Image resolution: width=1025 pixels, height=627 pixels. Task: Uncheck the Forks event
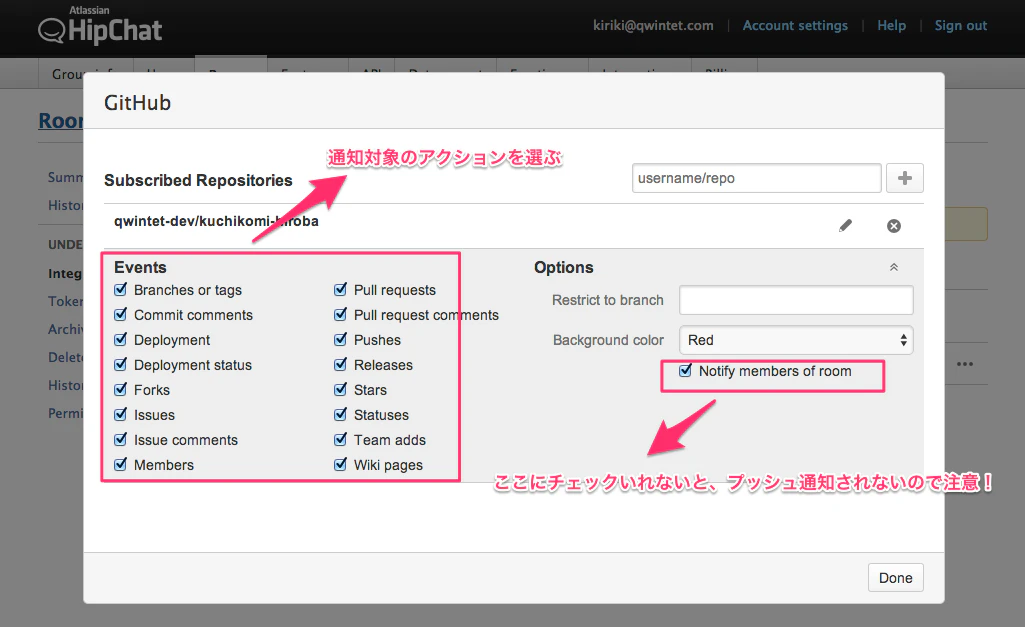pyautogui.click(x=120, y=390)
